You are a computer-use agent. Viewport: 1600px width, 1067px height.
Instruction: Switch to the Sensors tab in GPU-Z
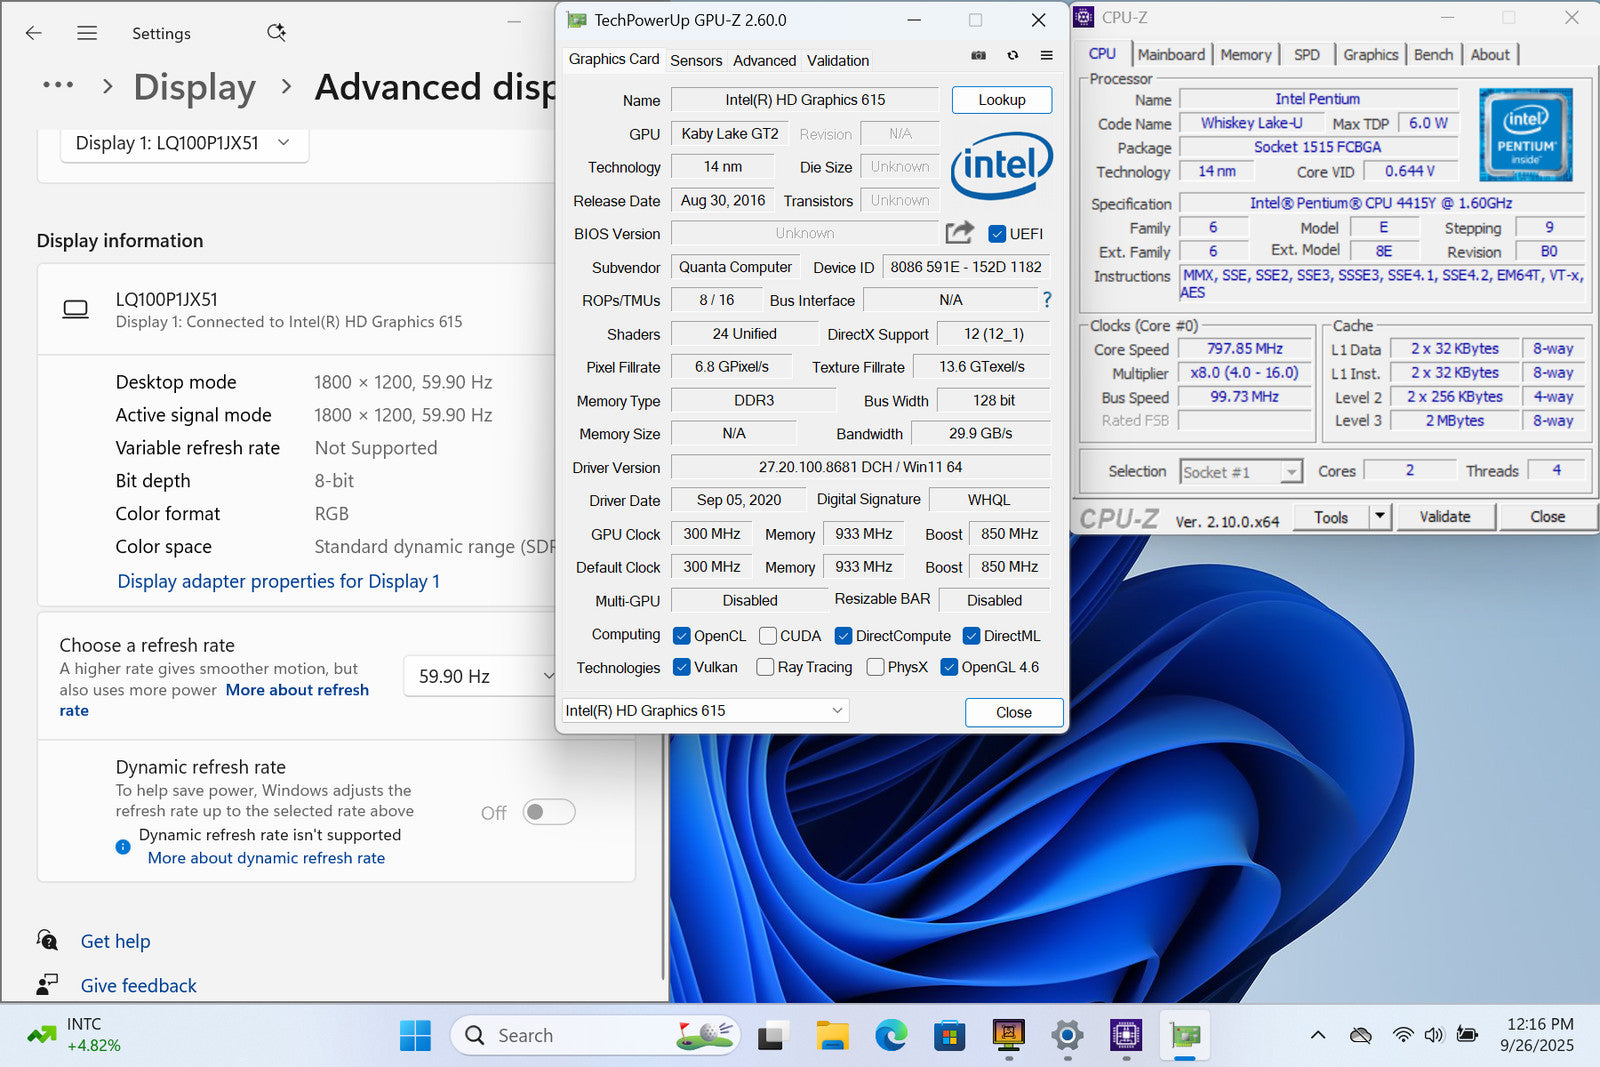695,60
